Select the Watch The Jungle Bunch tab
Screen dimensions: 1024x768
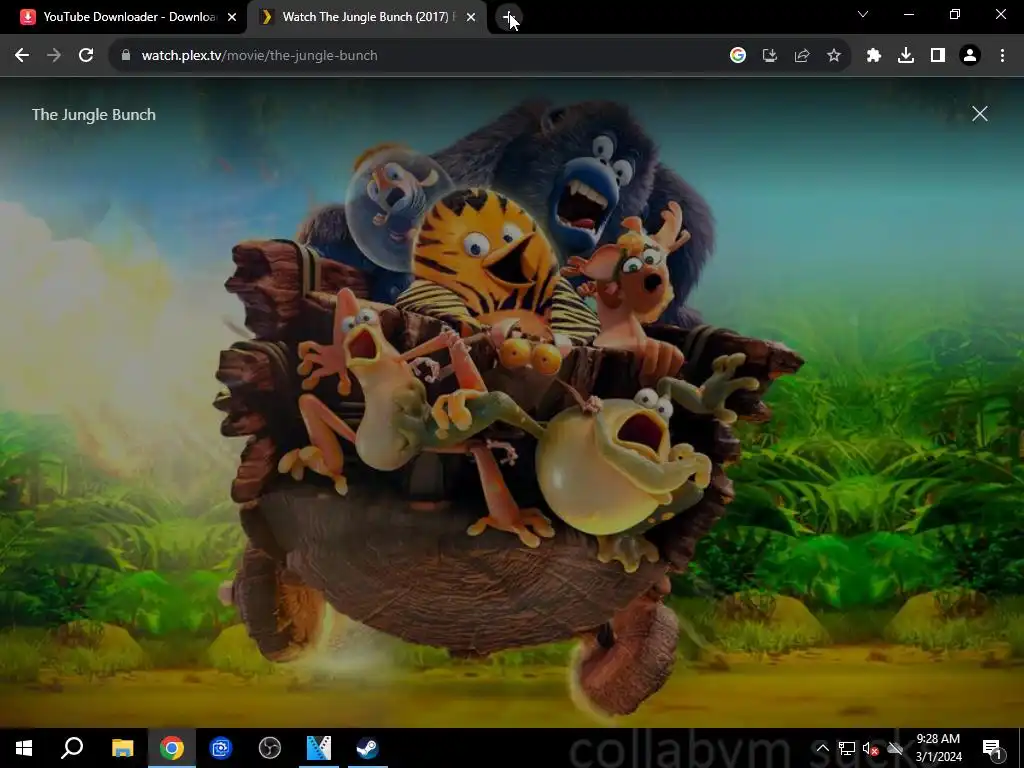coord(367,17)
